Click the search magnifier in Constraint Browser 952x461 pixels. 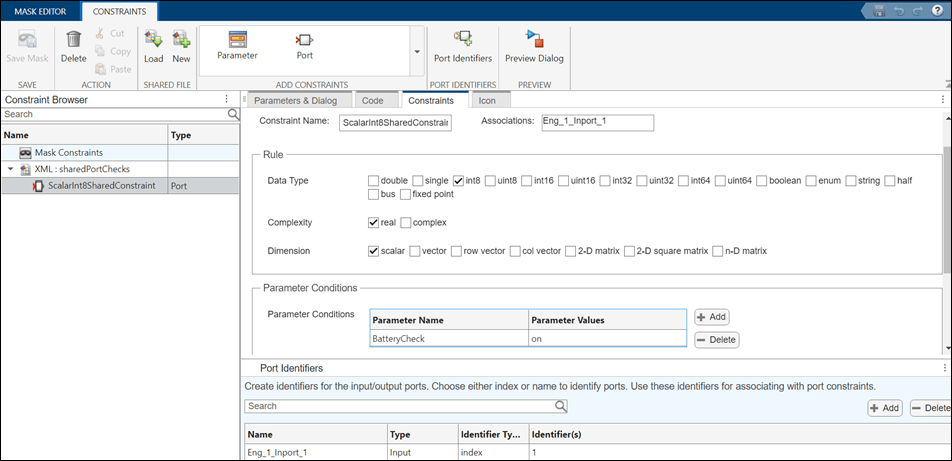[234, 115]
